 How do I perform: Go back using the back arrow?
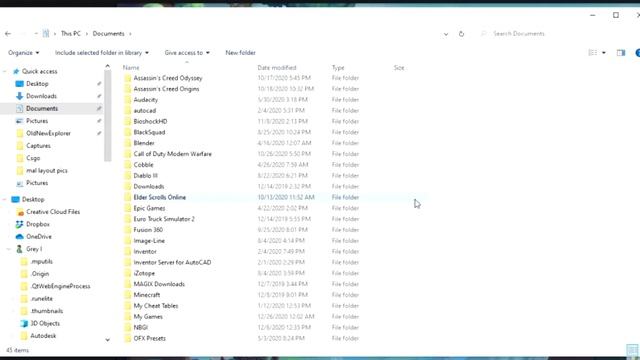click(8, 34)
